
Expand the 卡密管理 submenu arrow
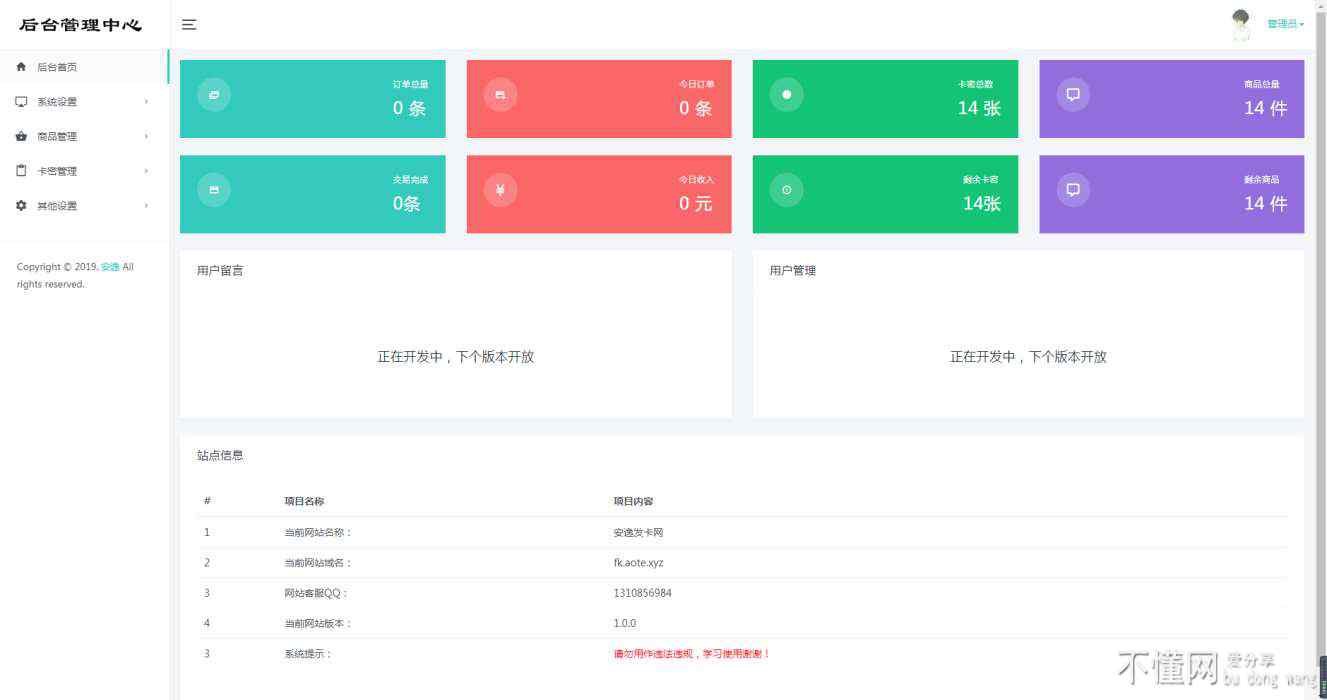[x=146, y=171]
